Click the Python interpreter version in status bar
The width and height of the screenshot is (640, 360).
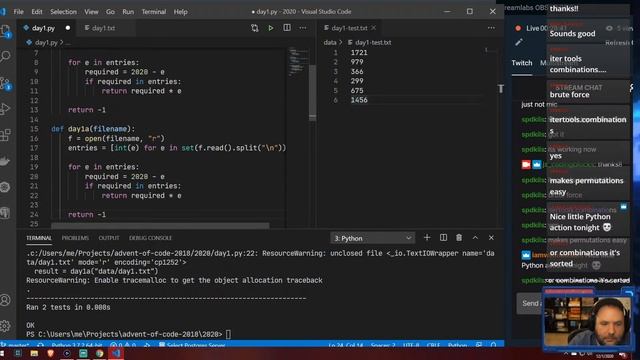(77, 345)
